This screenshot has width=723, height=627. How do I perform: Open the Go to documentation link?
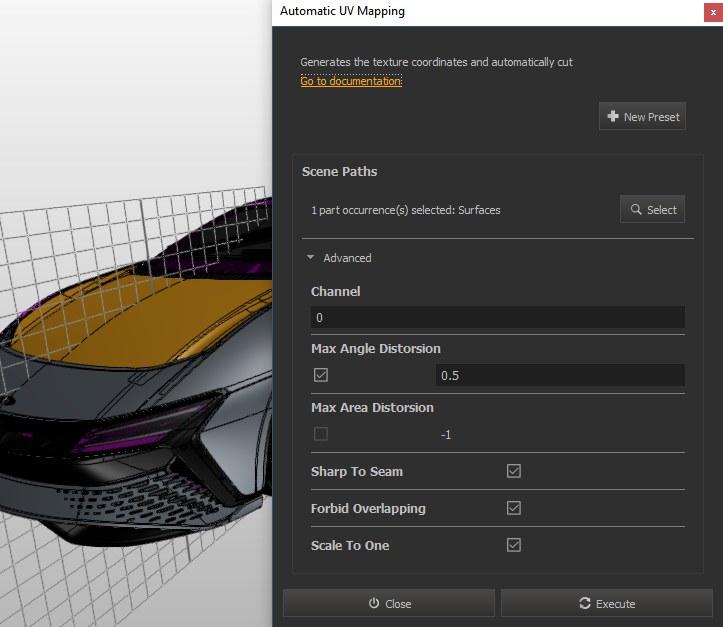(351, 81)
